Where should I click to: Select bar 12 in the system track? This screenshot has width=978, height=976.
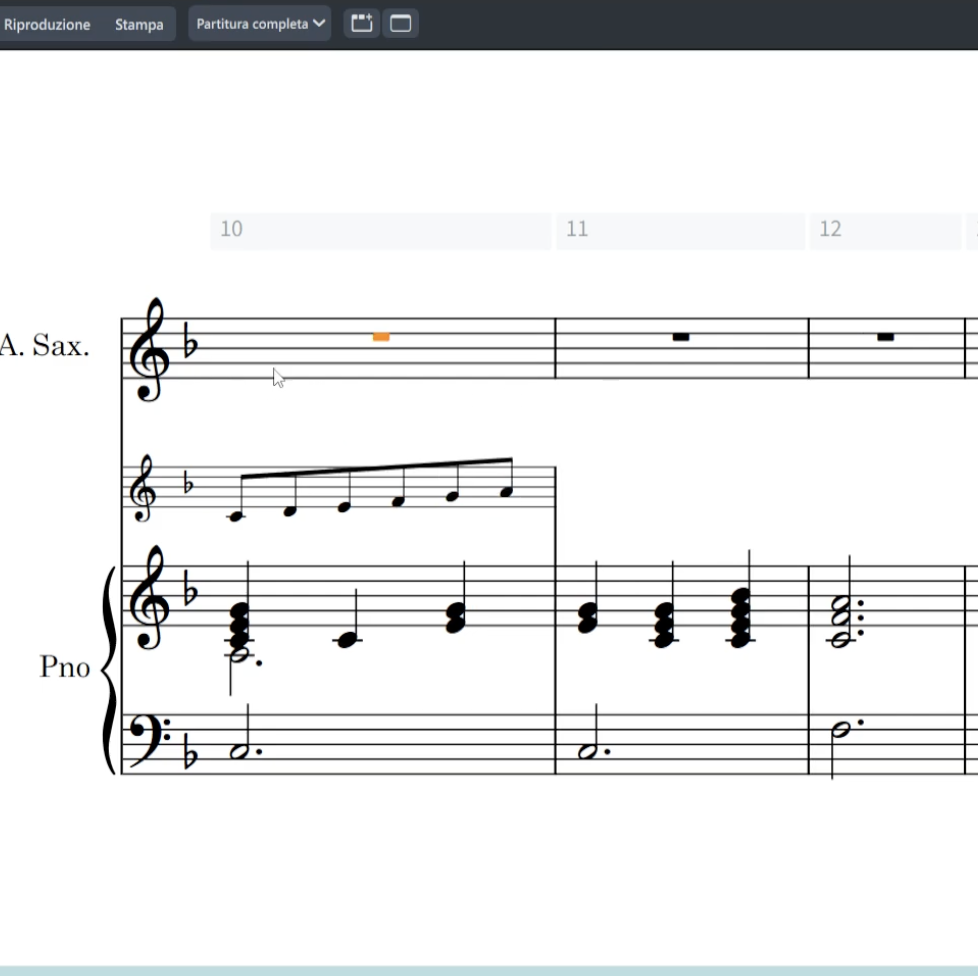885,230
